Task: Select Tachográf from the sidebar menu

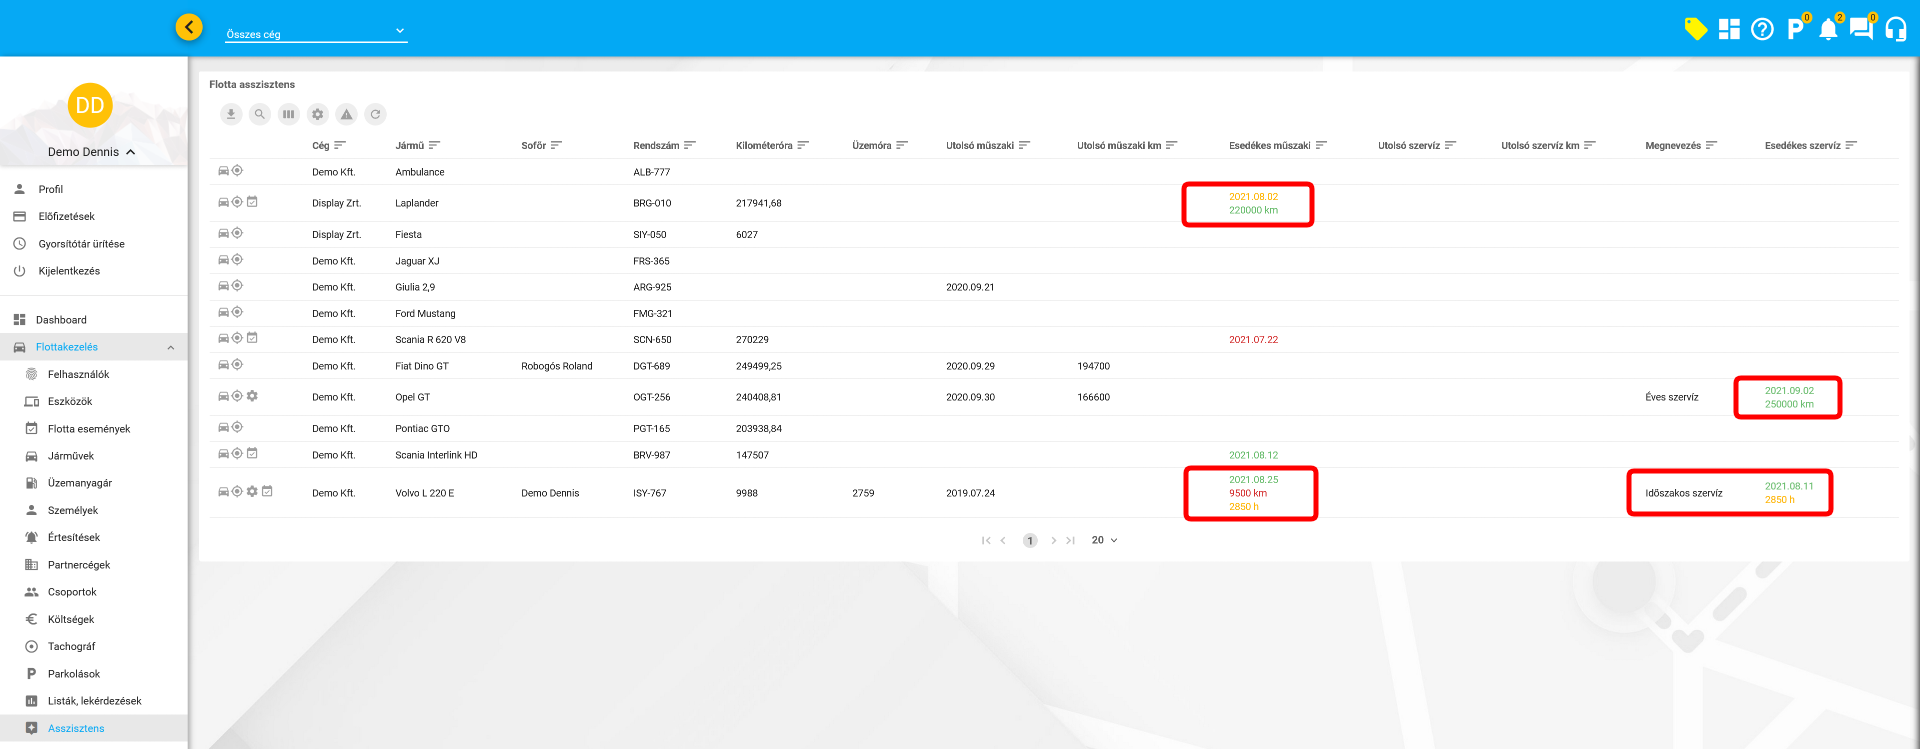Action: pos(71,647)
